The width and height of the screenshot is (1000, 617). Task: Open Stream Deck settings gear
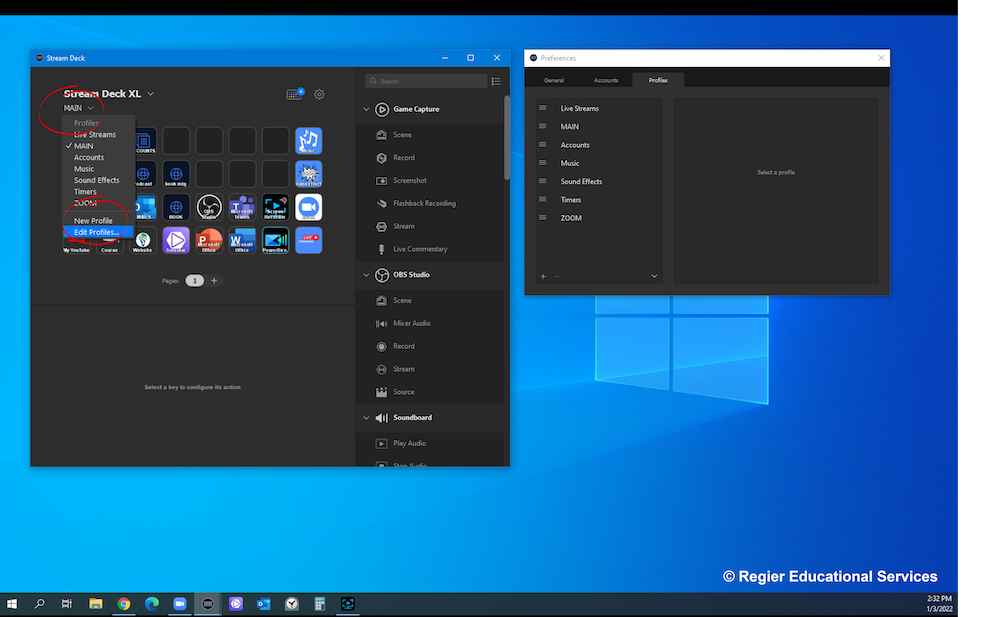[320, 94]
